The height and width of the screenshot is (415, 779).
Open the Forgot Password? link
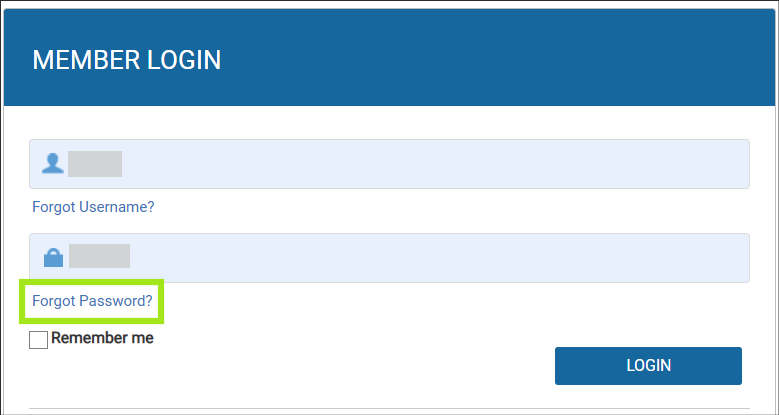tap(92, 301)
